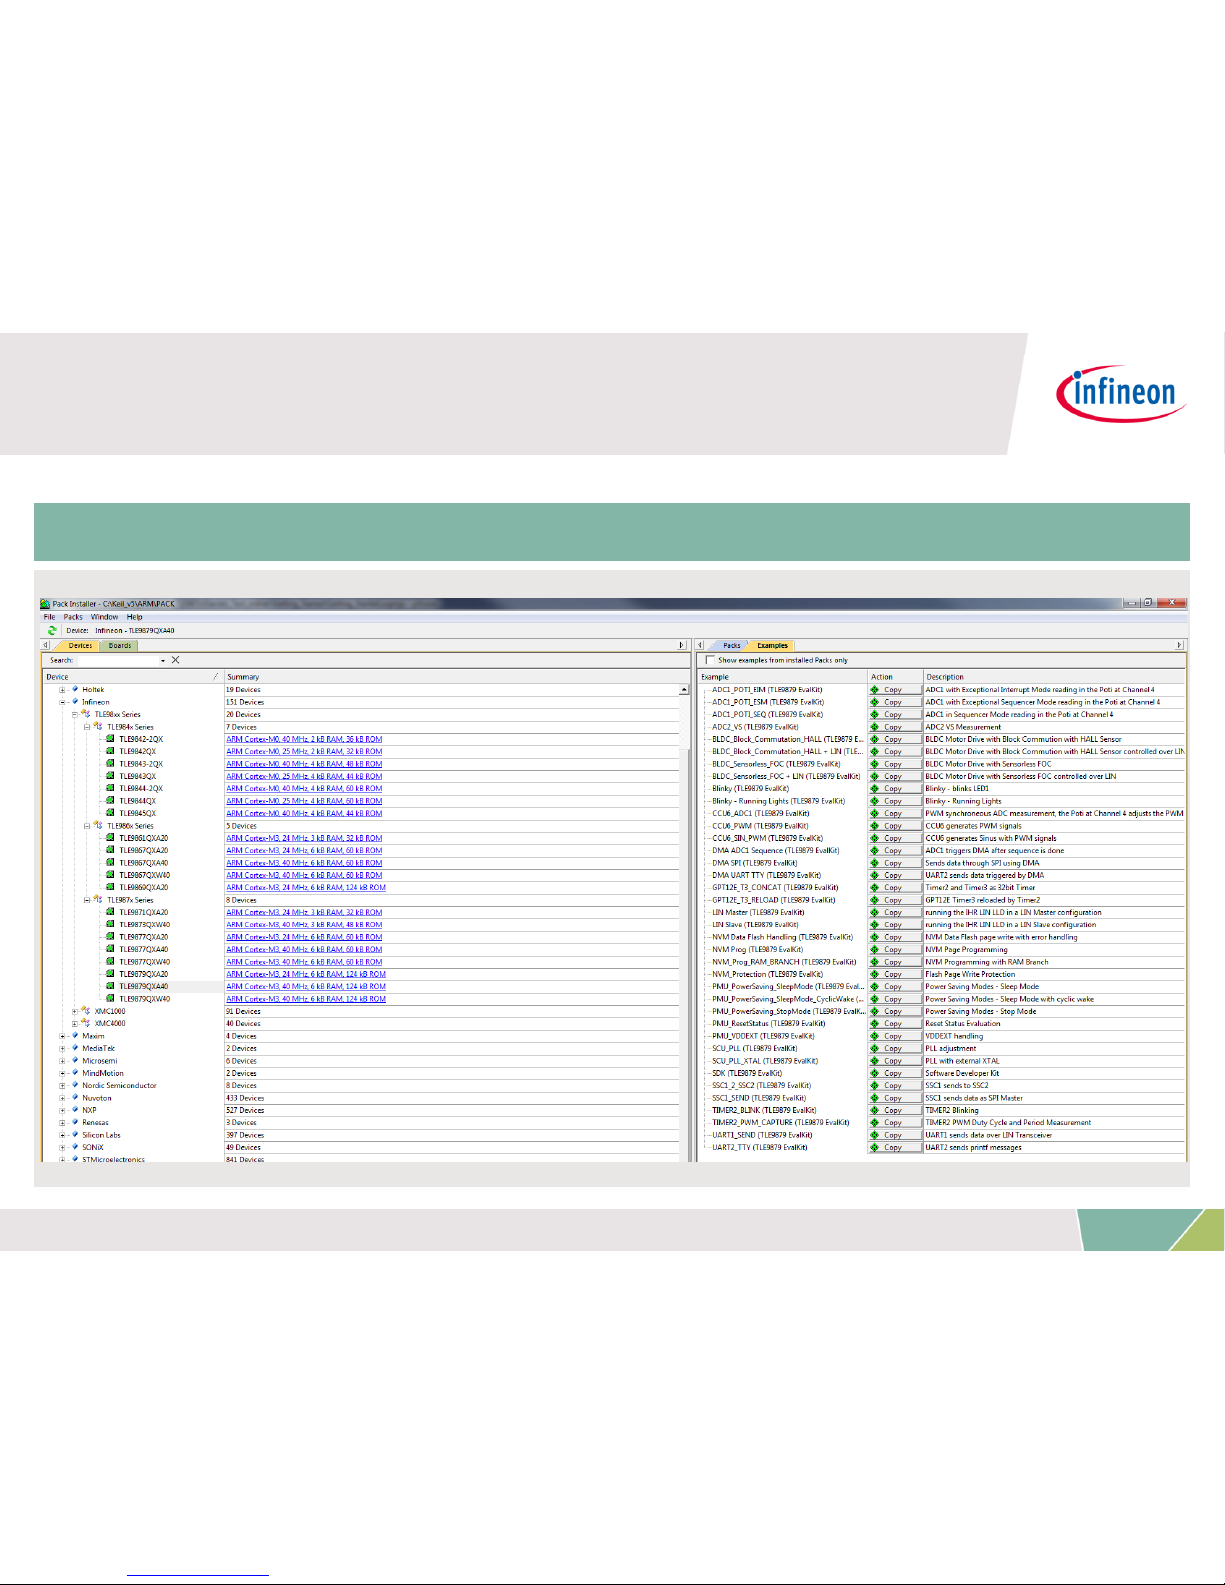The width and height of the screenshot is (1225, 1585).
Task: Click the left scroll arrow before Devices tab
Action: point(45,646)
